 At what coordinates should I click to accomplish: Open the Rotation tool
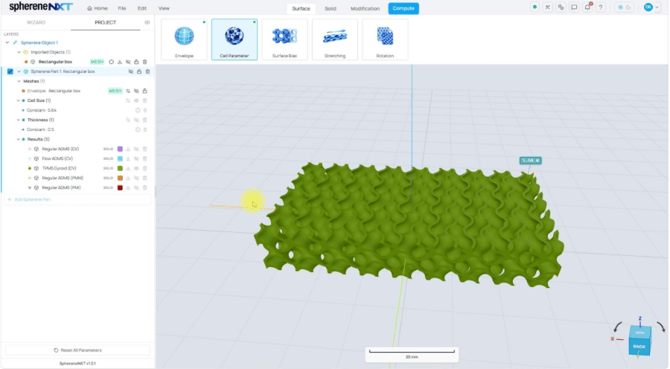coord(385,39)
